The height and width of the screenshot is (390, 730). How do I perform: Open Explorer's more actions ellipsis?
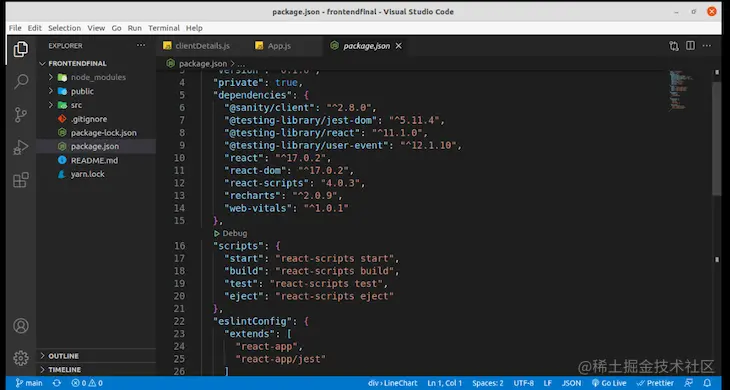point(141,46)
